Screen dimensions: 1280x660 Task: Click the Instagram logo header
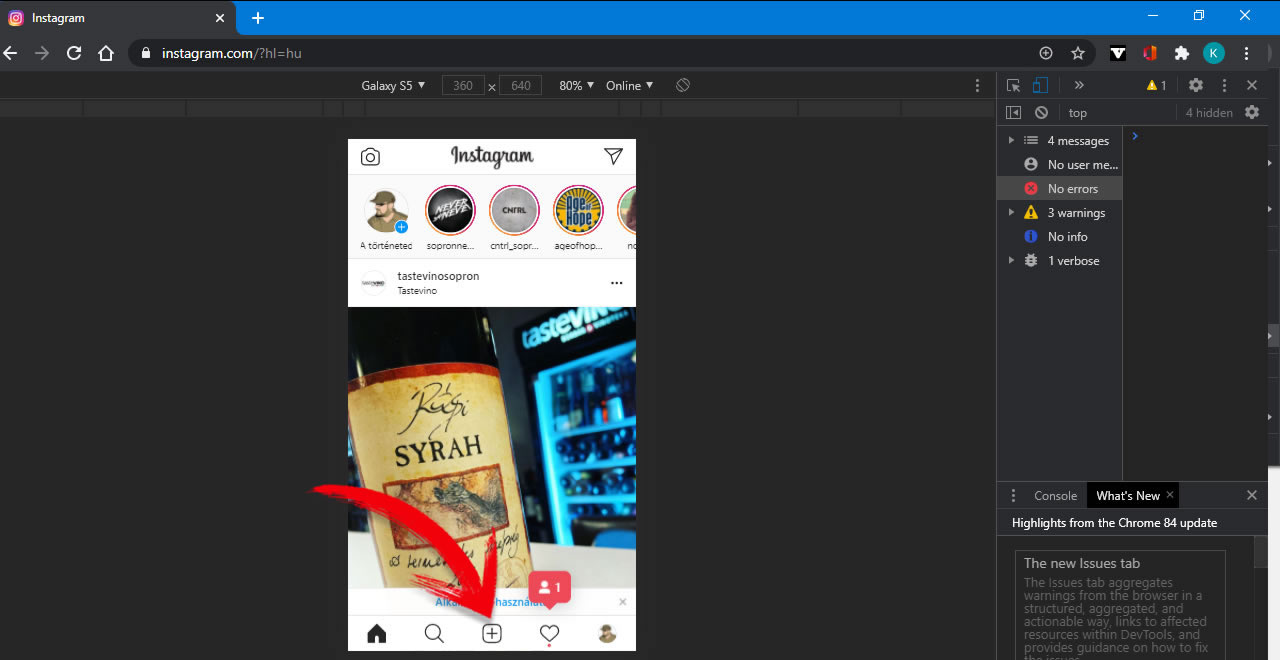coord(492,156)
